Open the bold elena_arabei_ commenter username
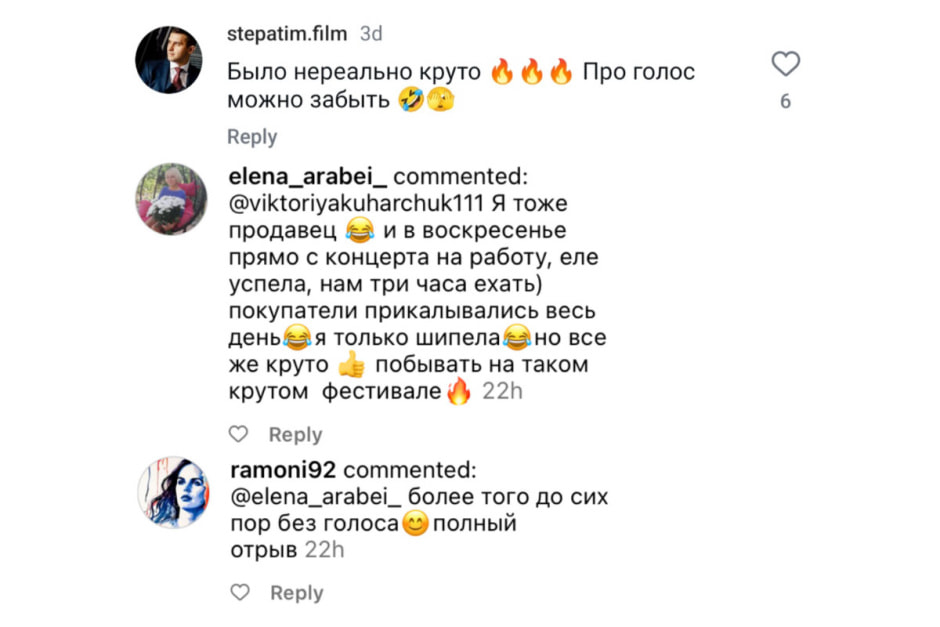 308,177
